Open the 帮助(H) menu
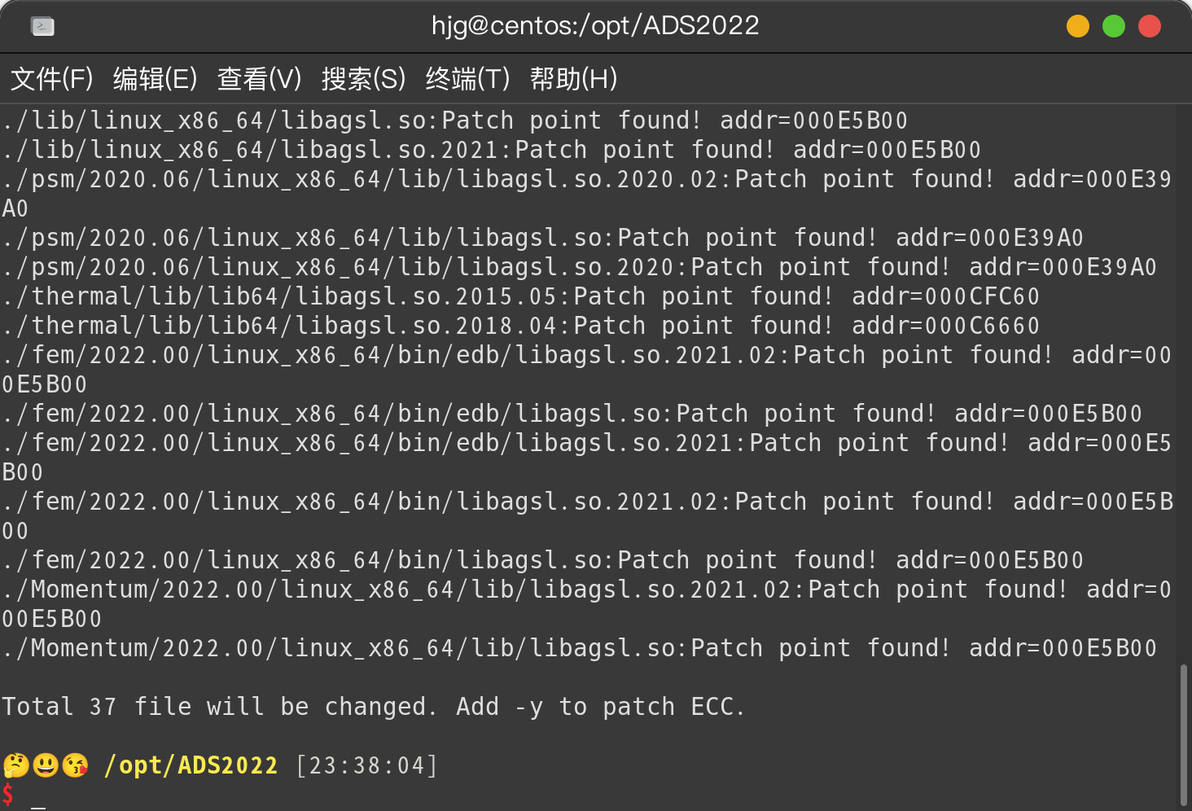Screen dimensions: 1192x811 click(x=573, y=78)
